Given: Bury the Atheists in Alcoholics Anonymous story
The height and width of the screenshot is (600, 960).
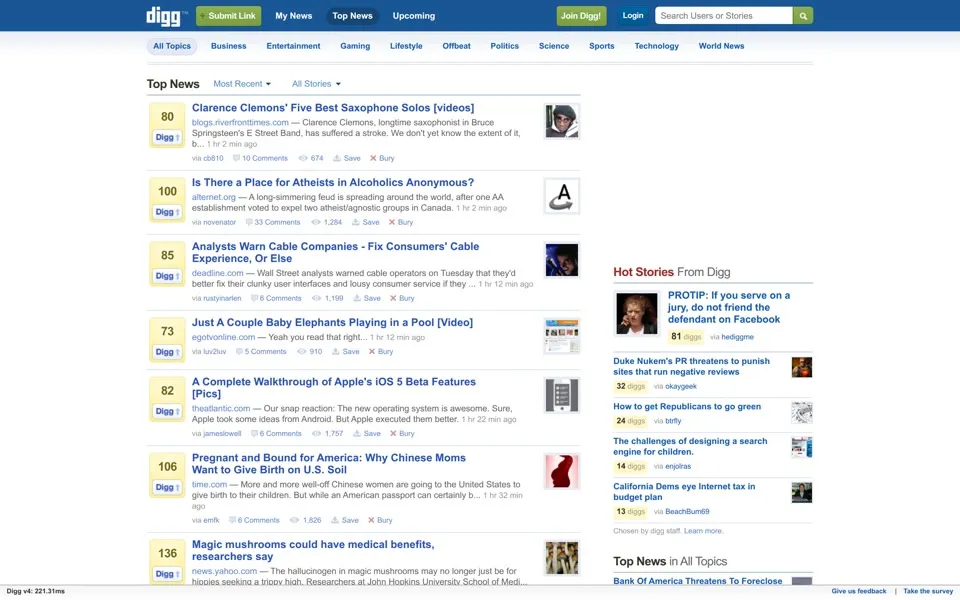Looking at the screenshot, I should point(401,222).
